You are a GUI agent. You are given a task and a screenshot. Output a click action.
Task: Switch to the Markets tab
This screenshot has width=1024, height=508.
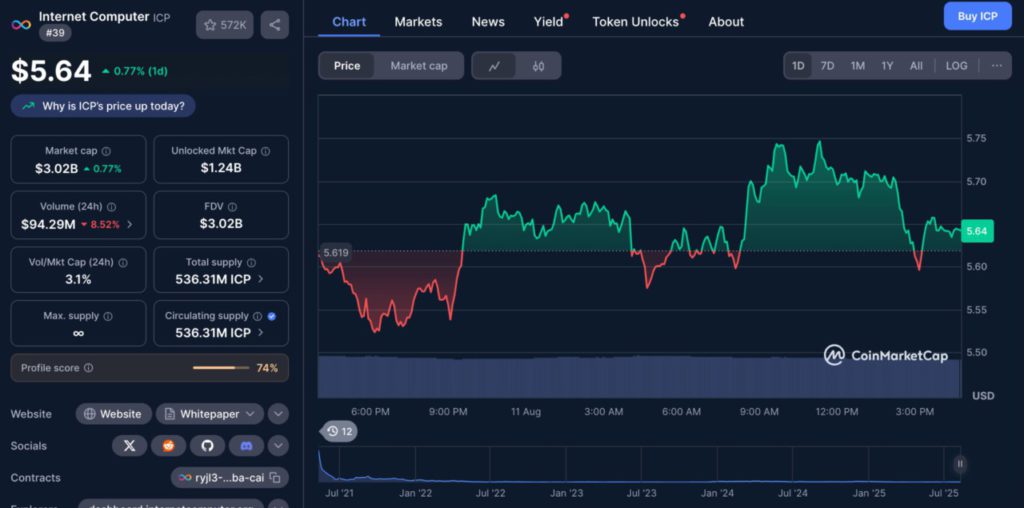point(418,22)
